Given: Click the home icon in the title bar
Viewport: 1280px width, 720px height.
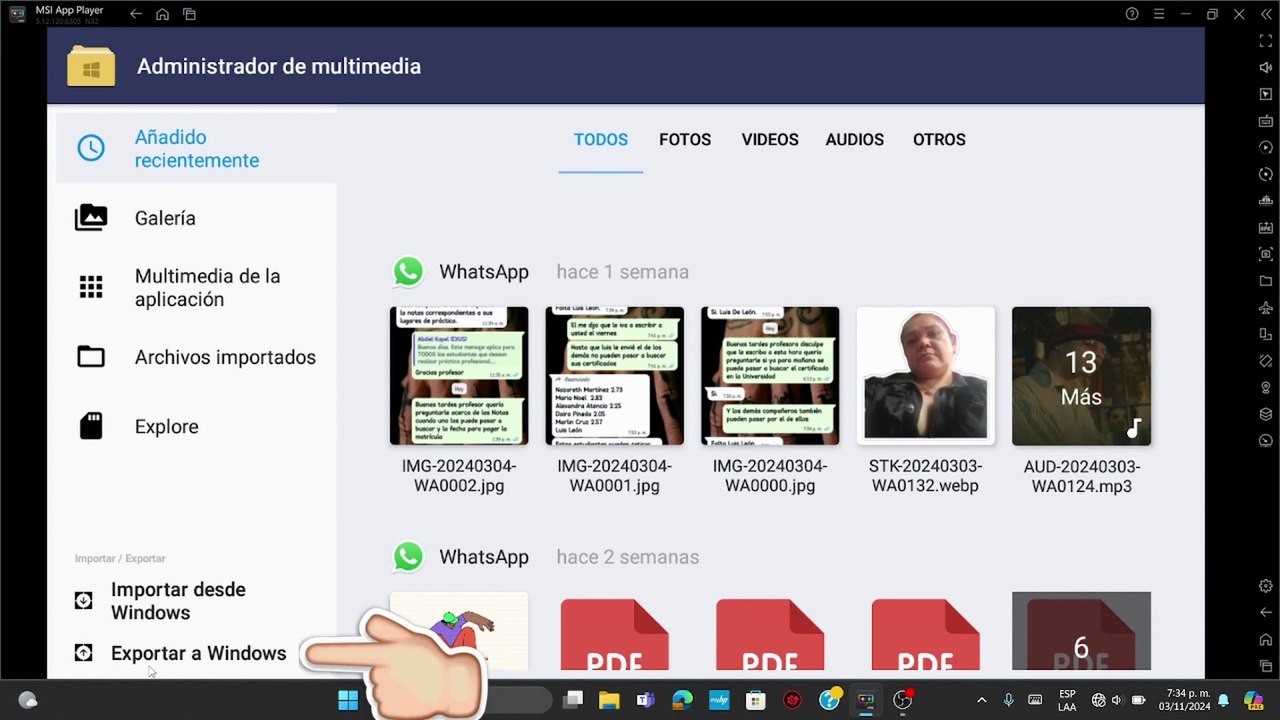Looking at the screenshot, I should tap(162, 14).
